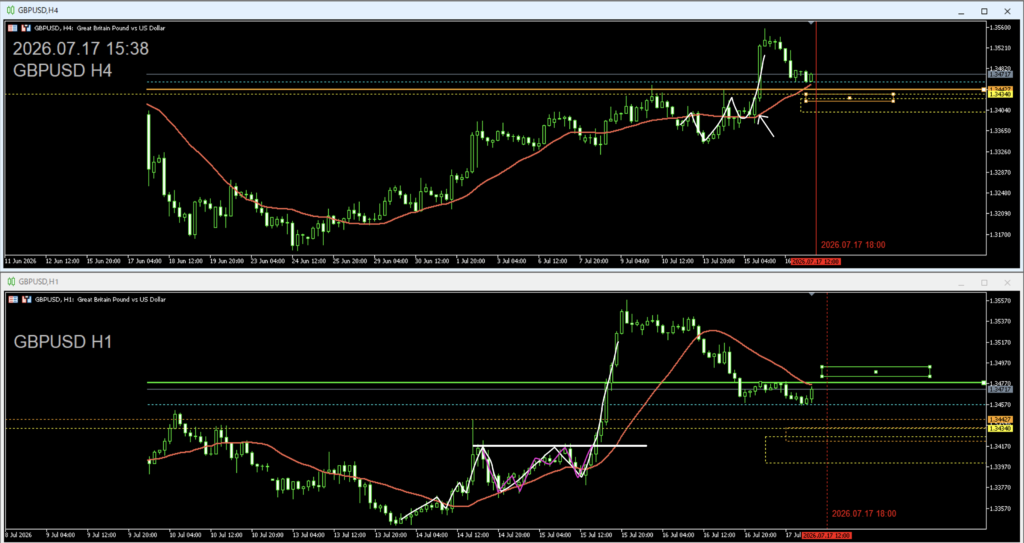The height and width of the screenshot is (543, 1024).
Task: Click the orange horizontal line's handle in H4
Action: click(984, 89)
